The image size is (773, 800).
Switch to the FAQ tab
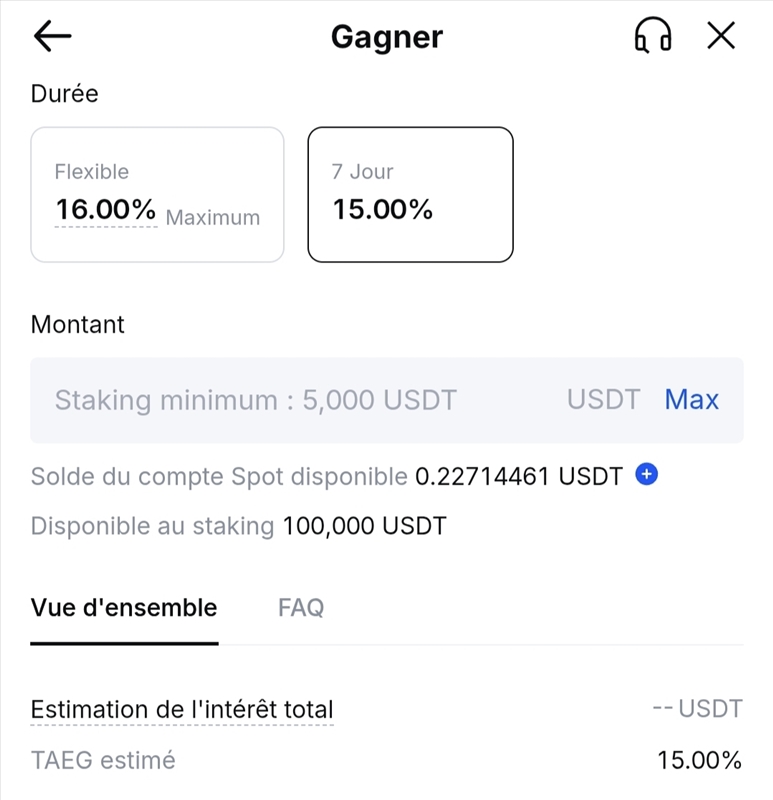click(300, 607)
